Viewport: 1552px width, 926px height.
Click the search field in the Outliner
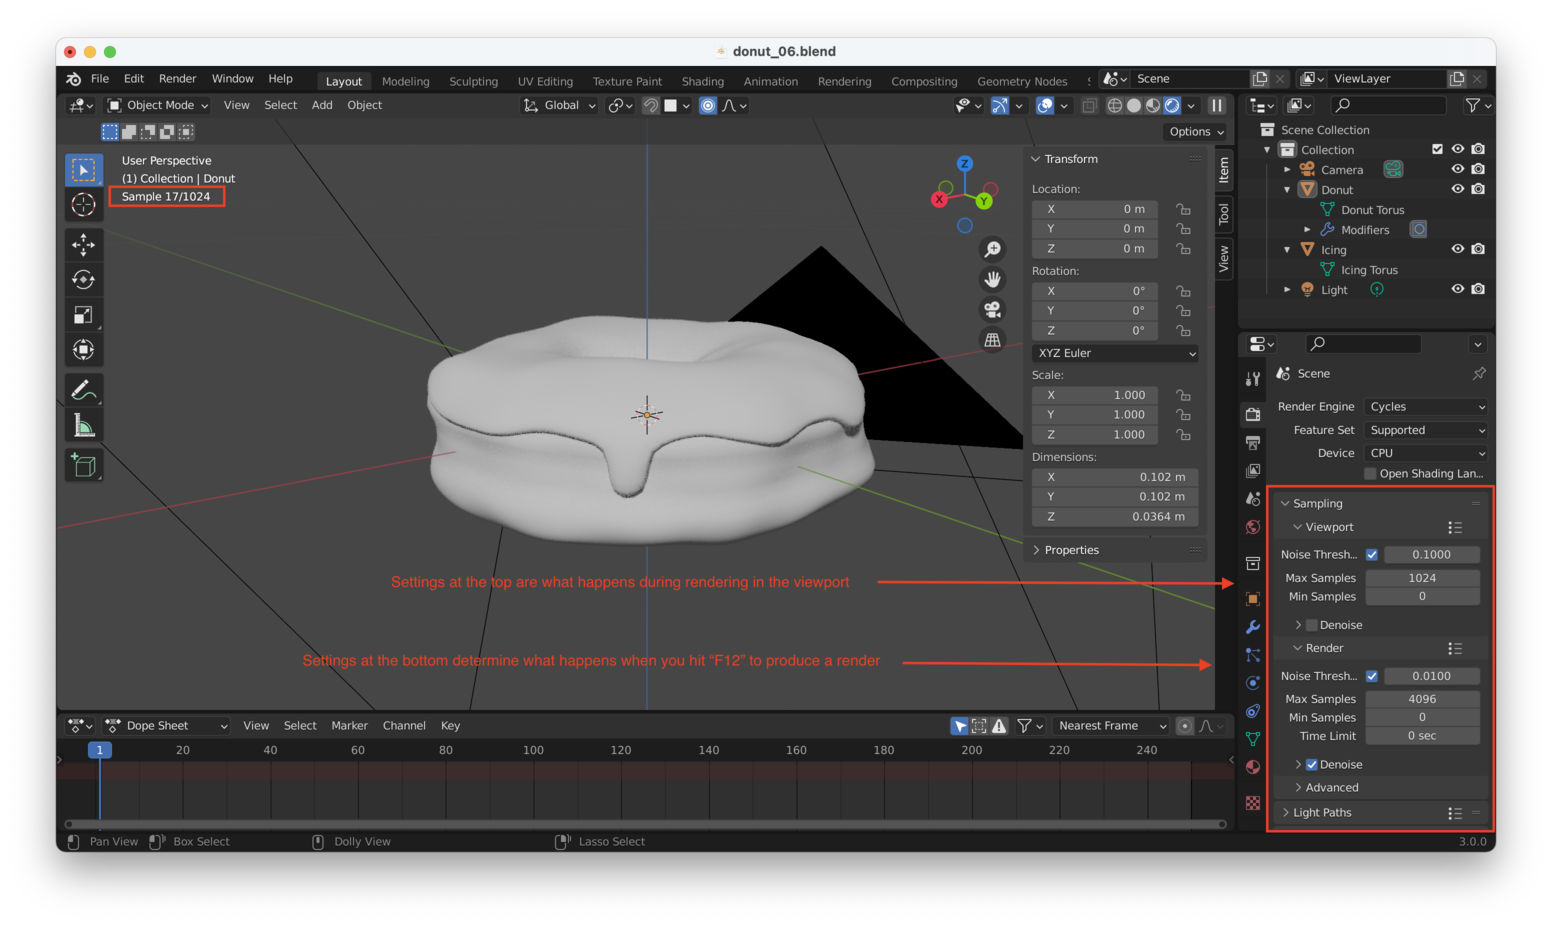(x=1390, y=105)
